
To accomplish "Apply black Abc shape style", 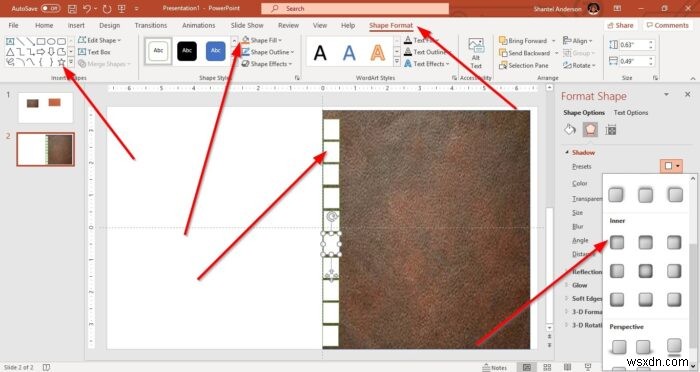I will (187, 52).
